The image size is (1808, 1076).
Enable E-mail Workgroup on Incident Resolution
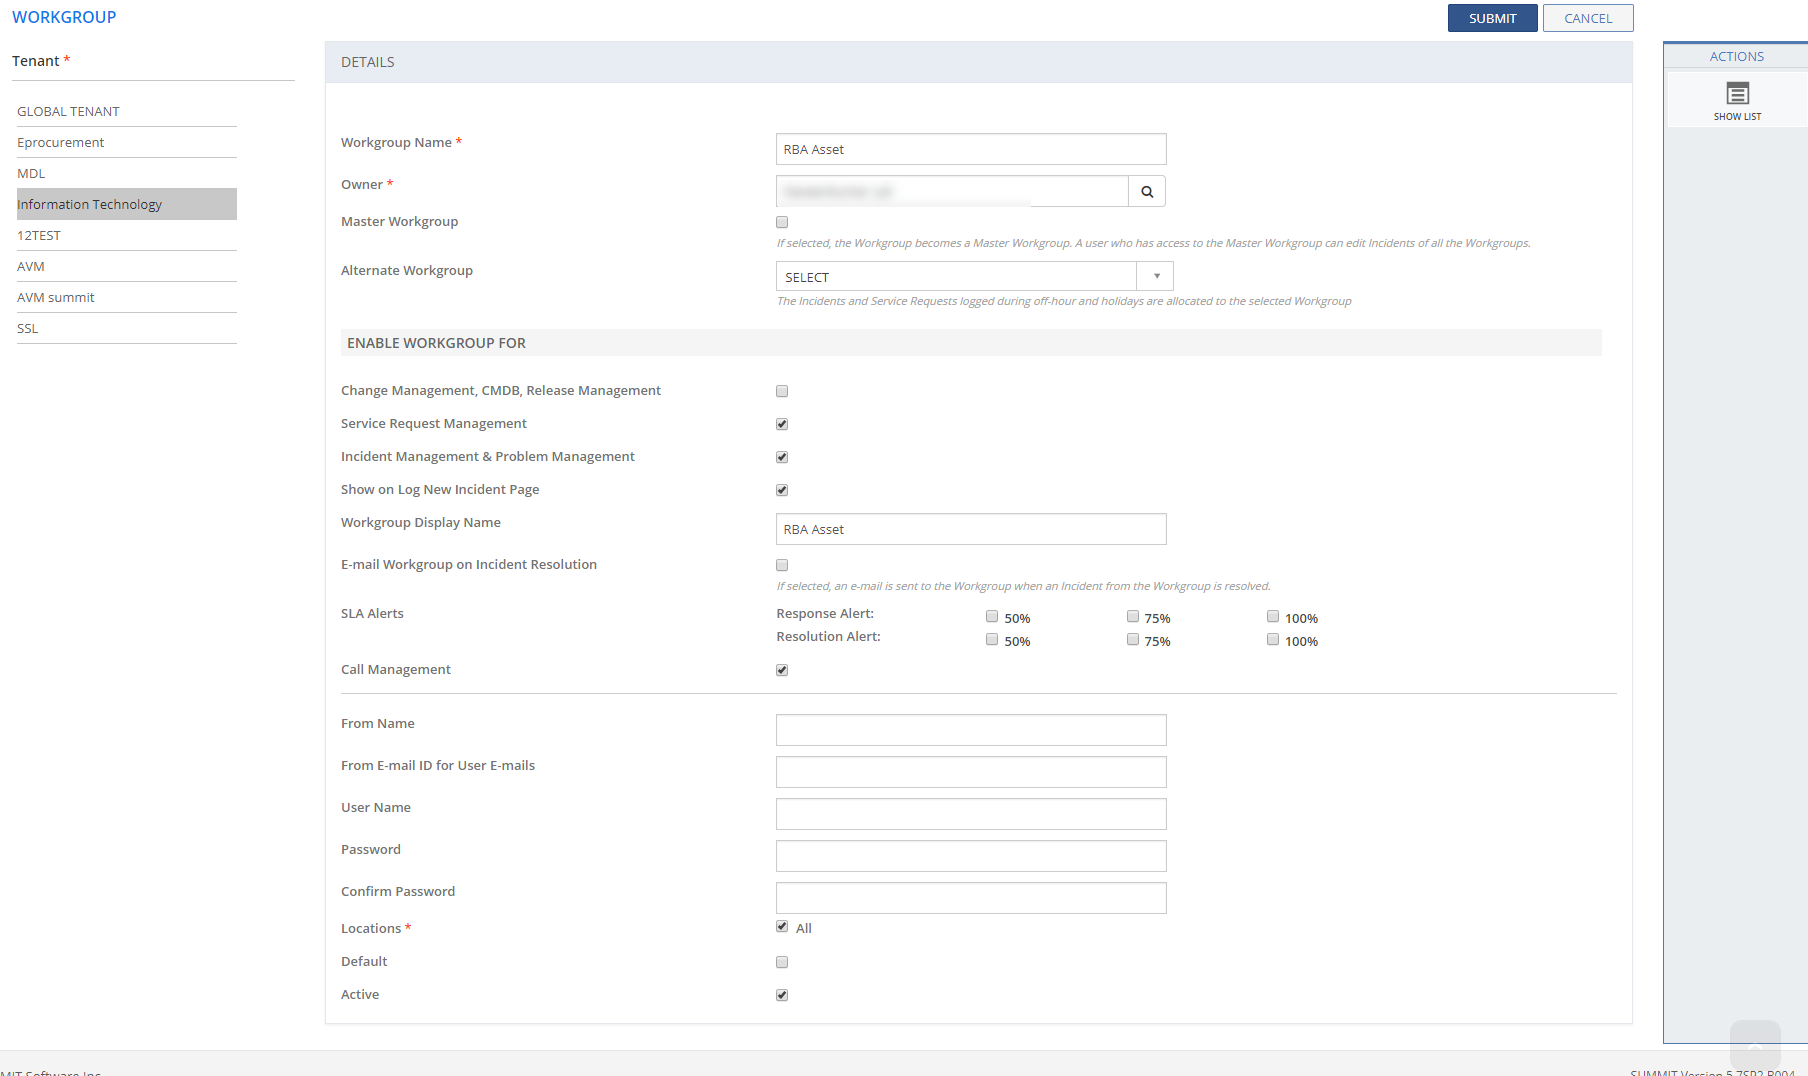(782, 566)
